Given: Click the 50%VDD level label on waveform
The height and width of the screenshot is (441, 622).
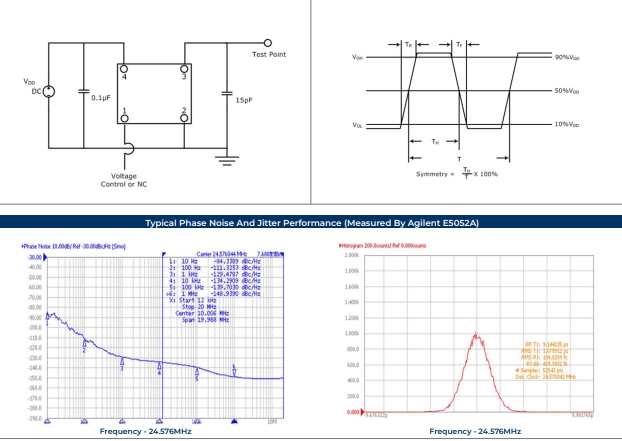Looking at the screenshot, I should [567, 90].
